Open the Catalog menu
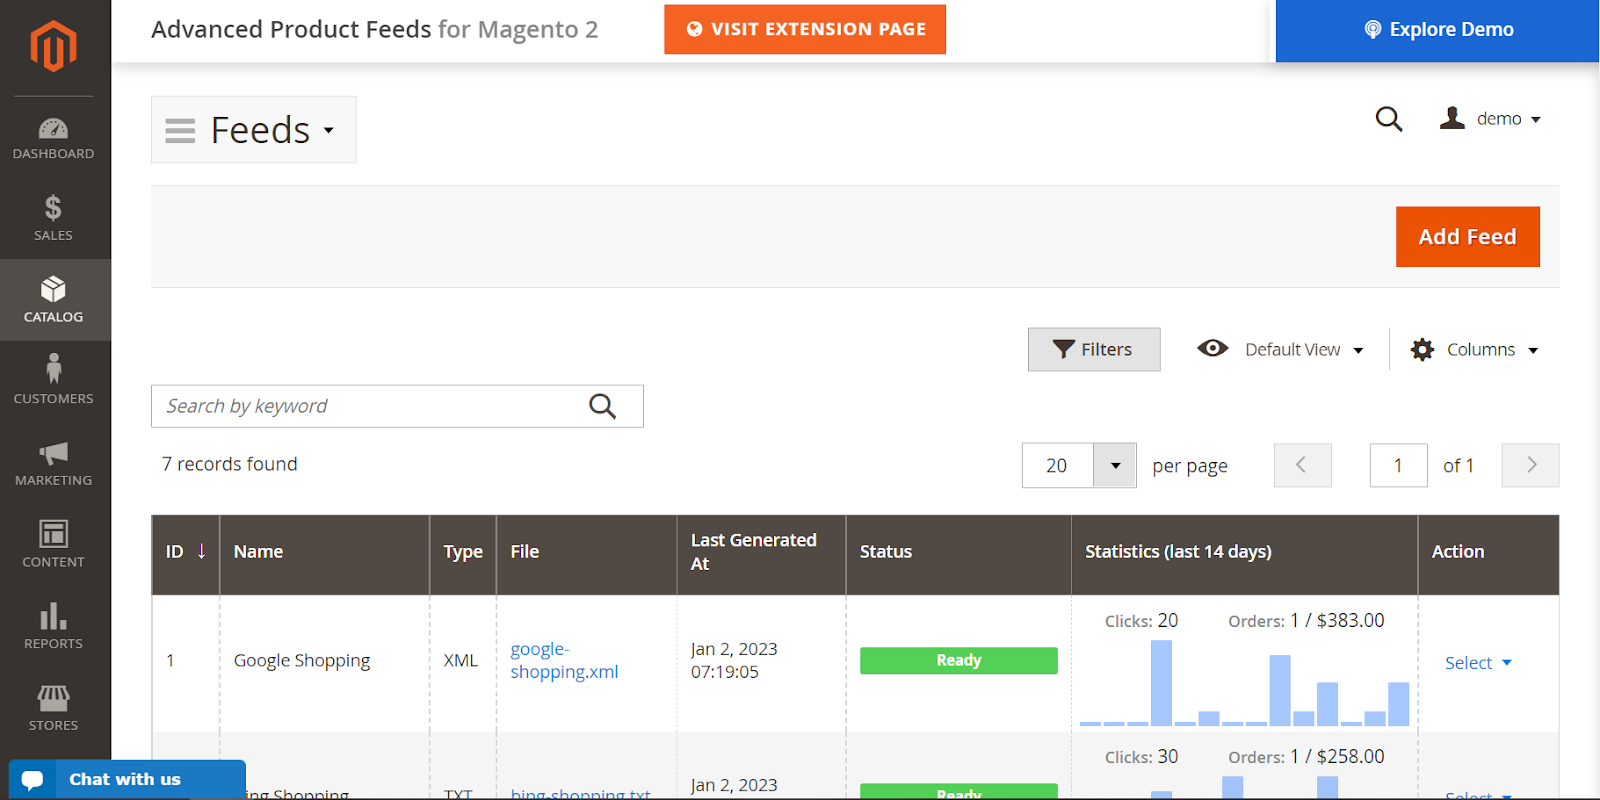This screenshot has height=800, width=1600. click(54, 300)
